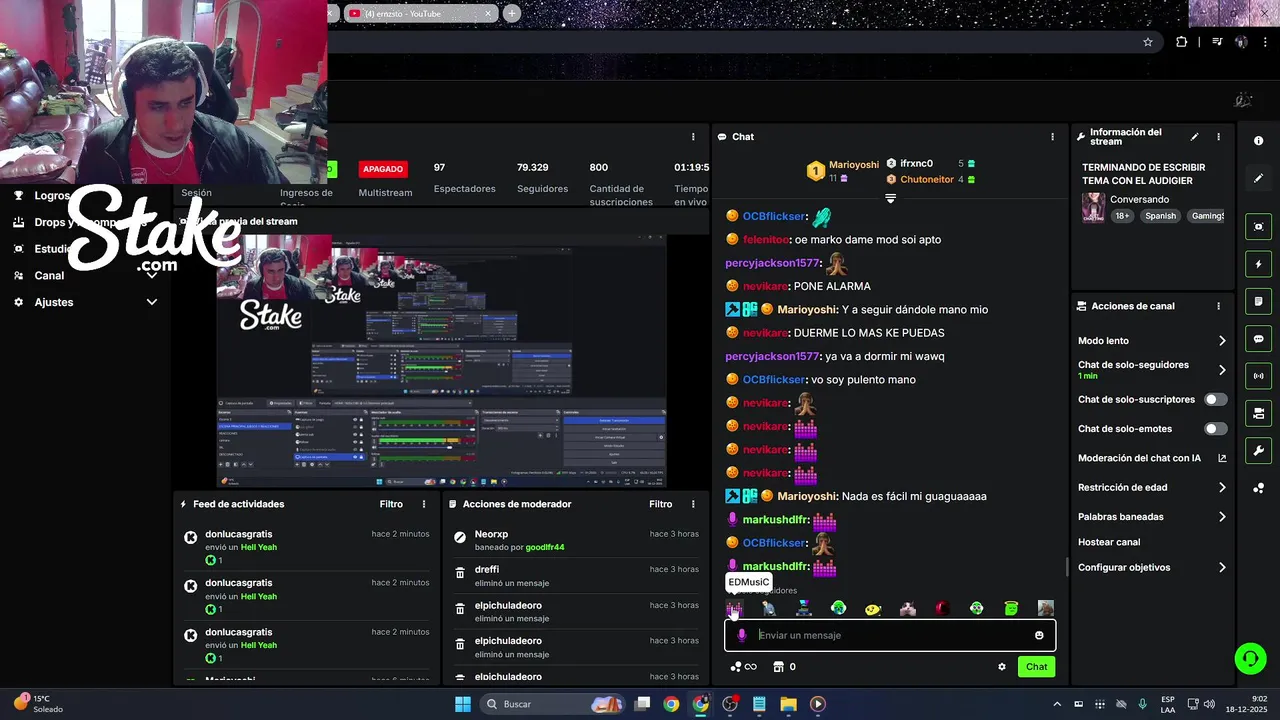Select the yellow lemon face emote
Image resolution: width=1280 pixels, height=720 pixels.
click(x=873, y=608)
